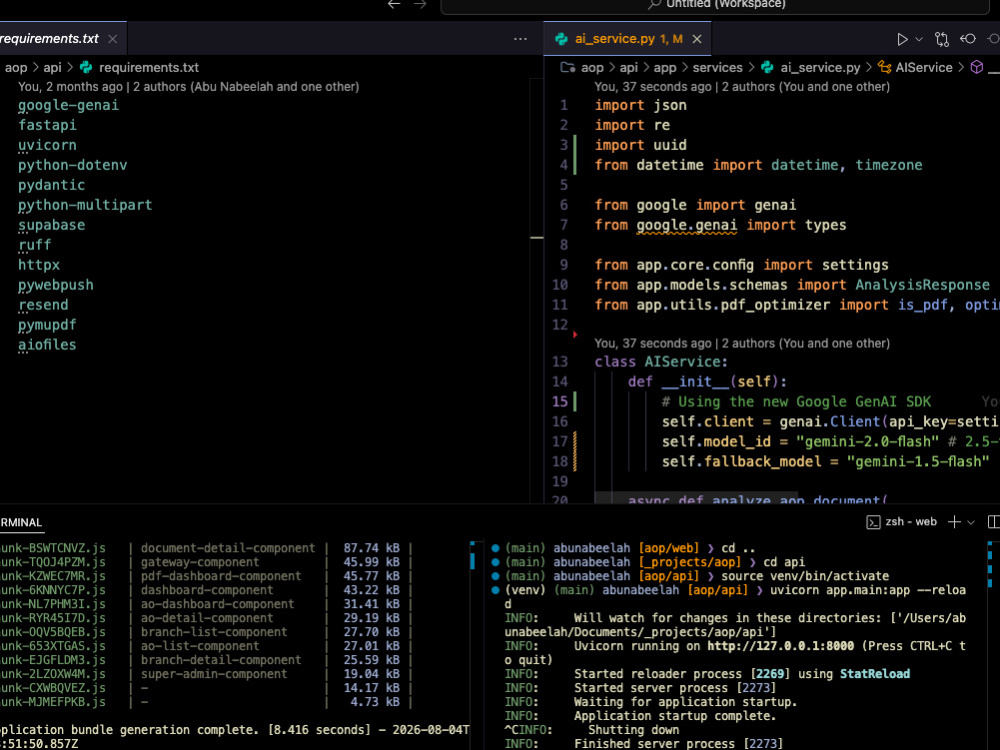Open More Actions ellipsis for left editor group
The height and width of the screenshot is (750, 1000).
pyautogui.click(x=520, y=39)
